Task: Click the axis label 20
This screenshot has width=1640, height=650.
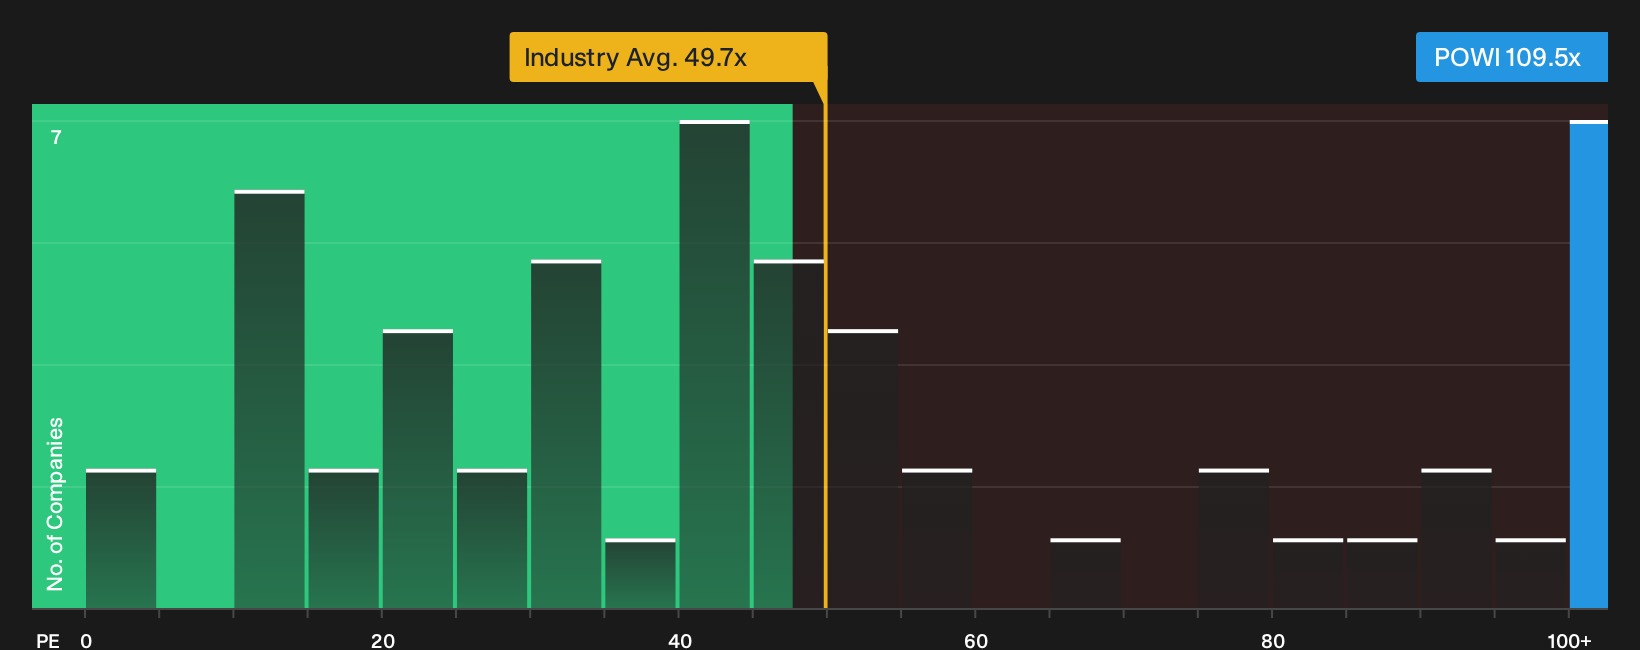Action: pos(382,640)
